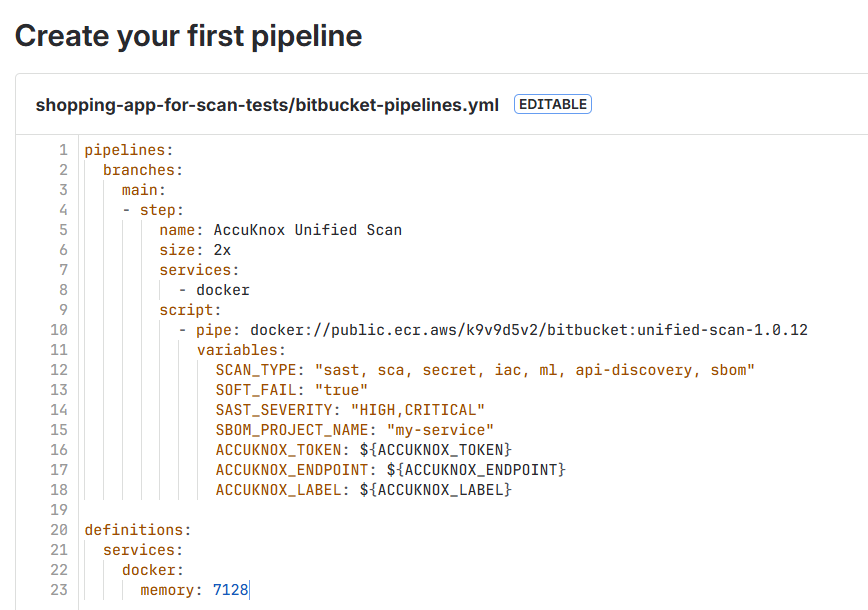Click SAST_SEVERITY "HIGH,CRITICAL" value

coord(417,410)
